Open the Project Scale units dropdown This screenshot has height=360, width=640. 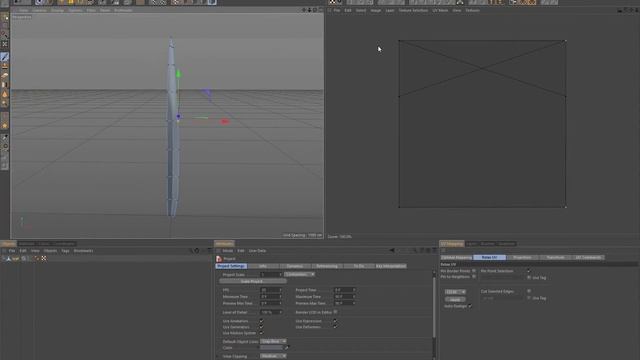pyautogui.click(x=300, y=275)
